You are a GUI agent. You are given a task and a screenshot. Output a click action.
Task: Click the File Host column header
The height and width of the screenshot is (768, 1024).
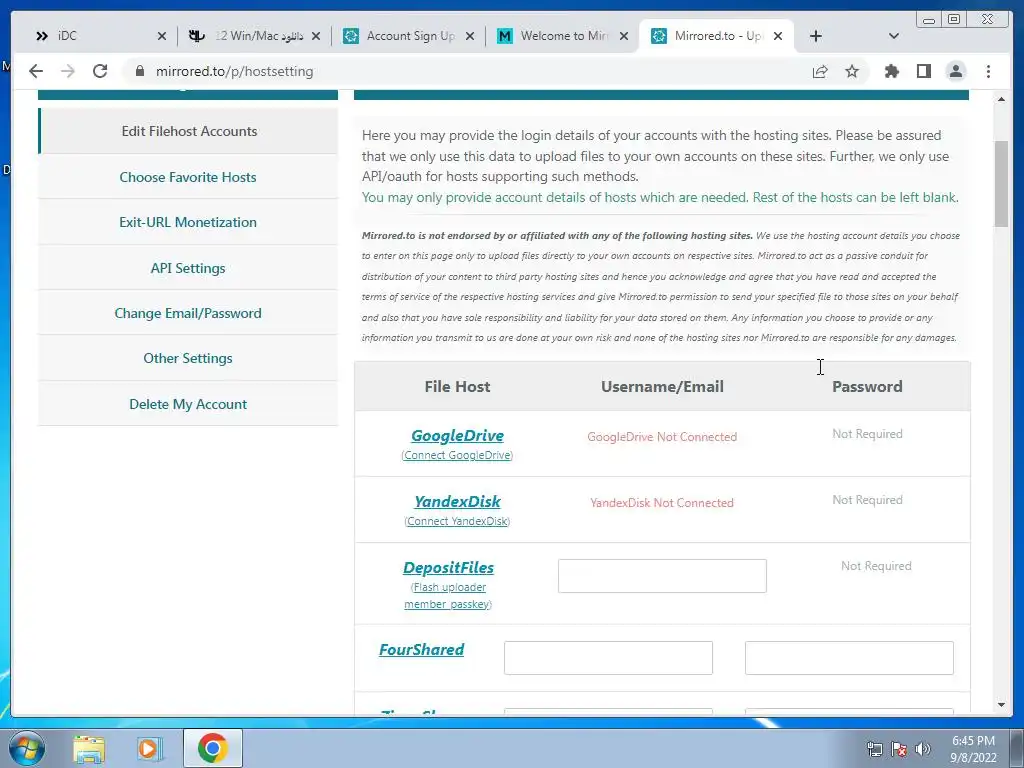[457, 387]
